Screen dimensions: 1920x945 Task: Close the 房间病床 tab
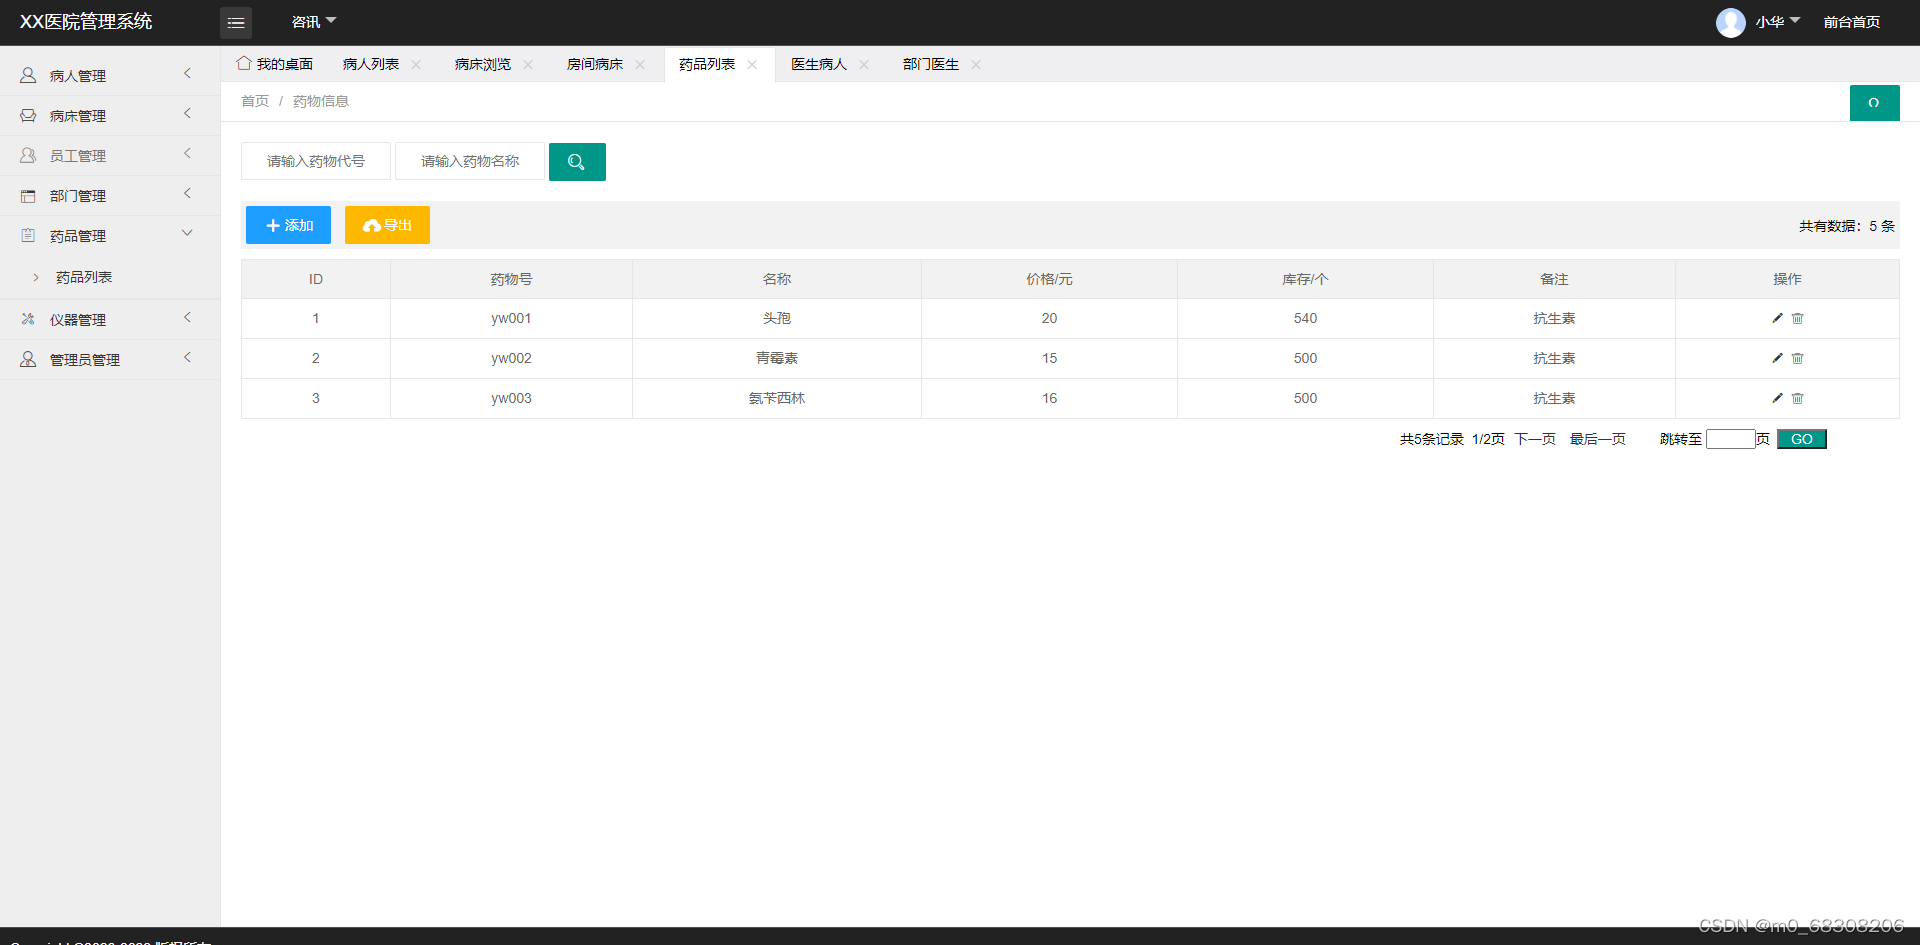coord(640,64)
